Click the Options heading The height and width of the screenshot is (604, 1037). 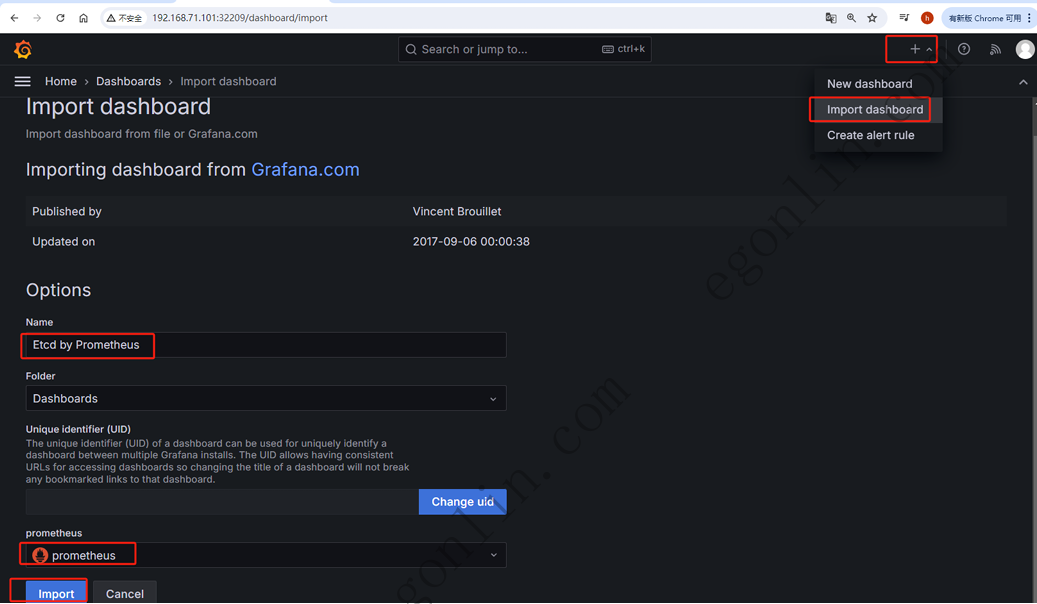click(x=58, y=290)
